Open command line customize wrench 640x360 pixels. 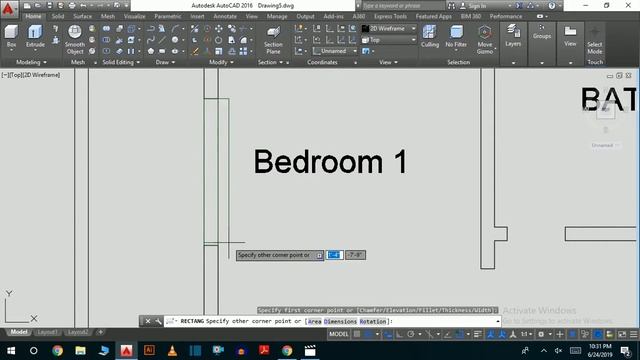(x=158, y=321)
